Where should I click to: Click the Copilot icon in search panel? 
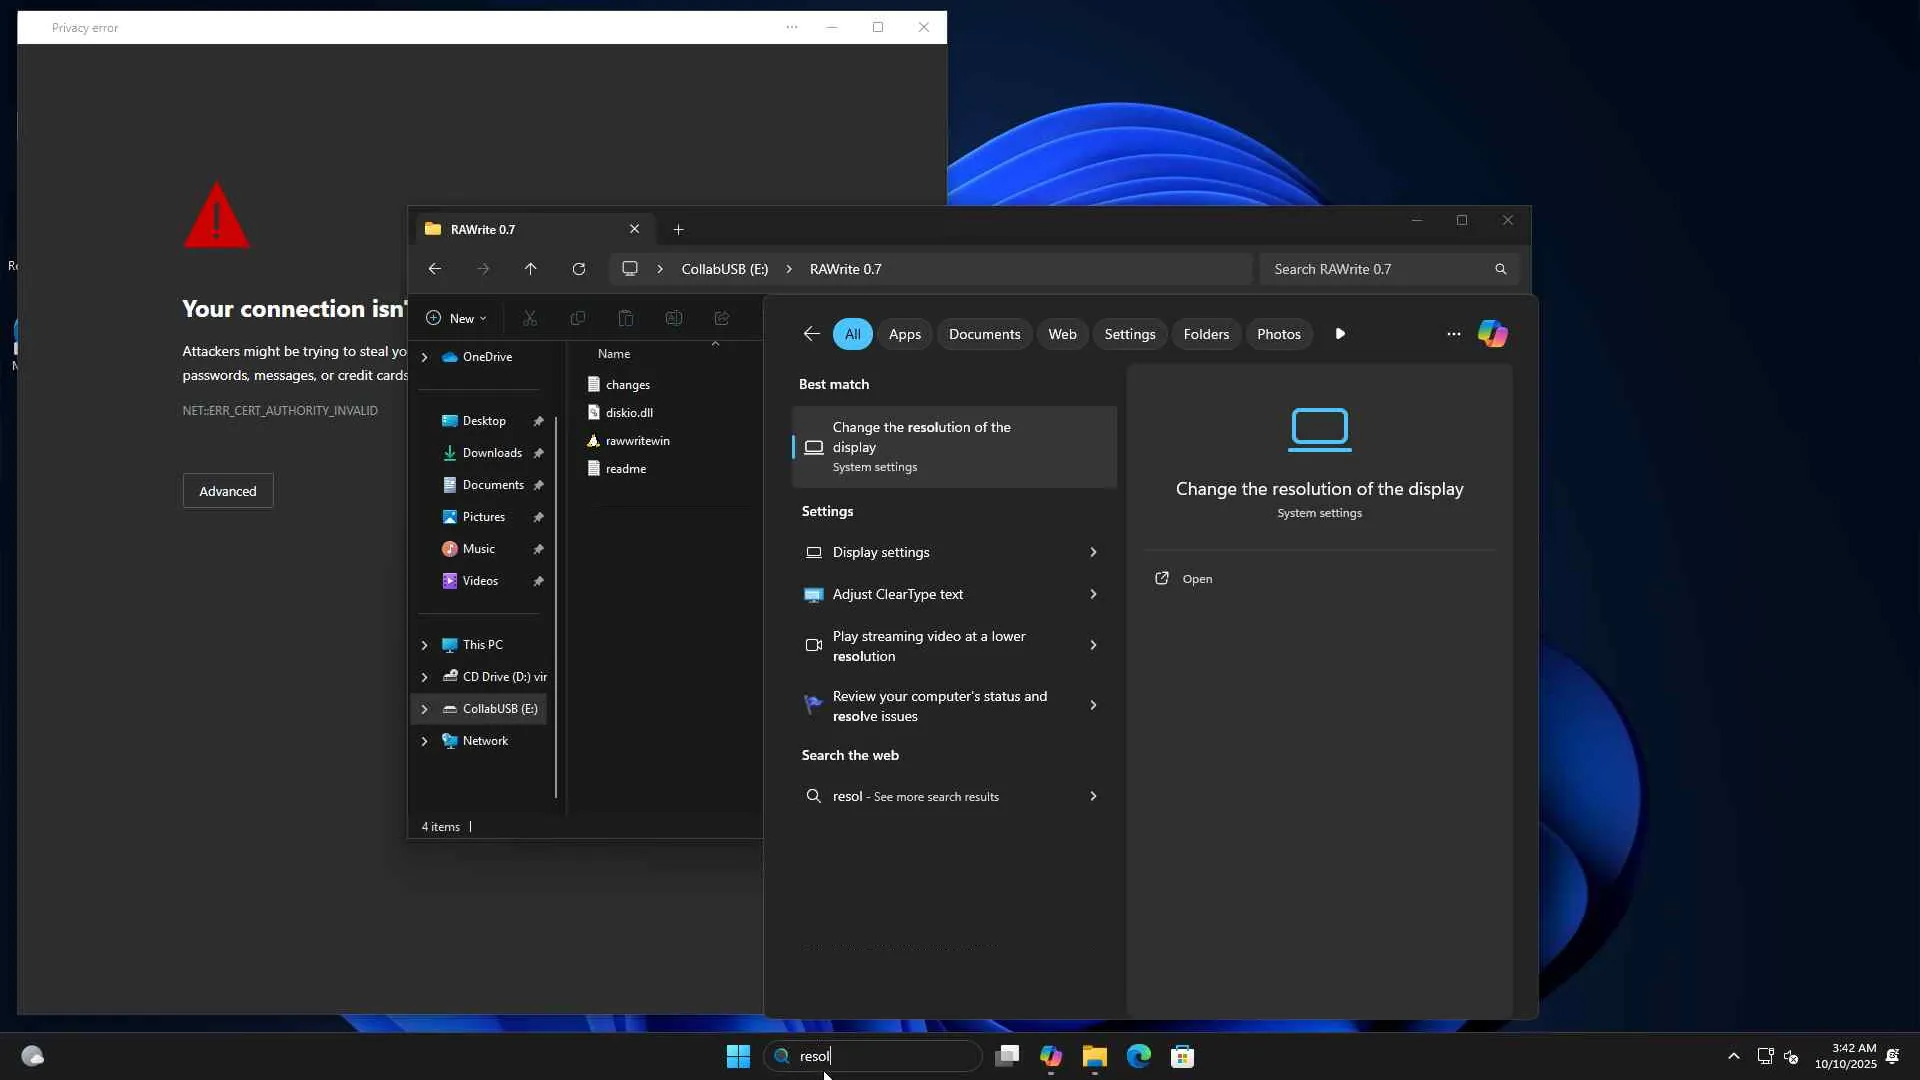click(x=1492, y=334)
